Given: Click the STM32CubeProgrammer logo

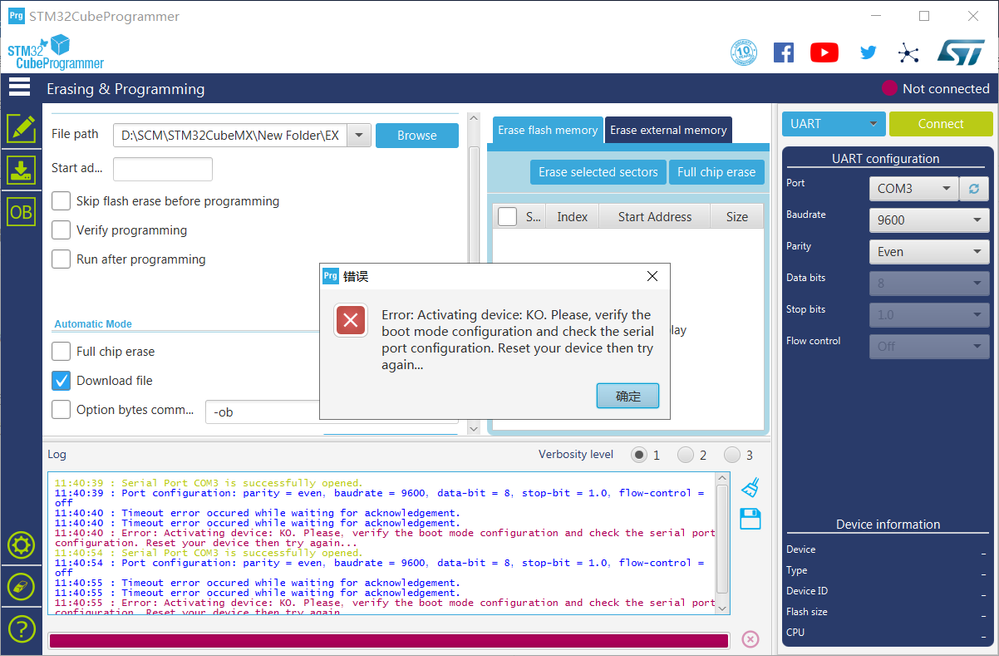Looking at the screenshot, I should [55, 52].
